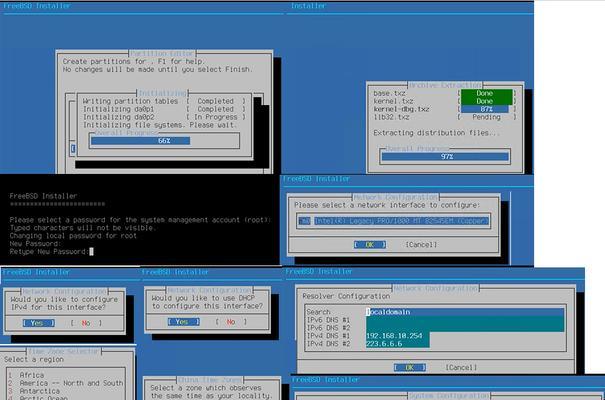
Task: Click OK in the network interface selection dialog
Action: click(370, 245)
